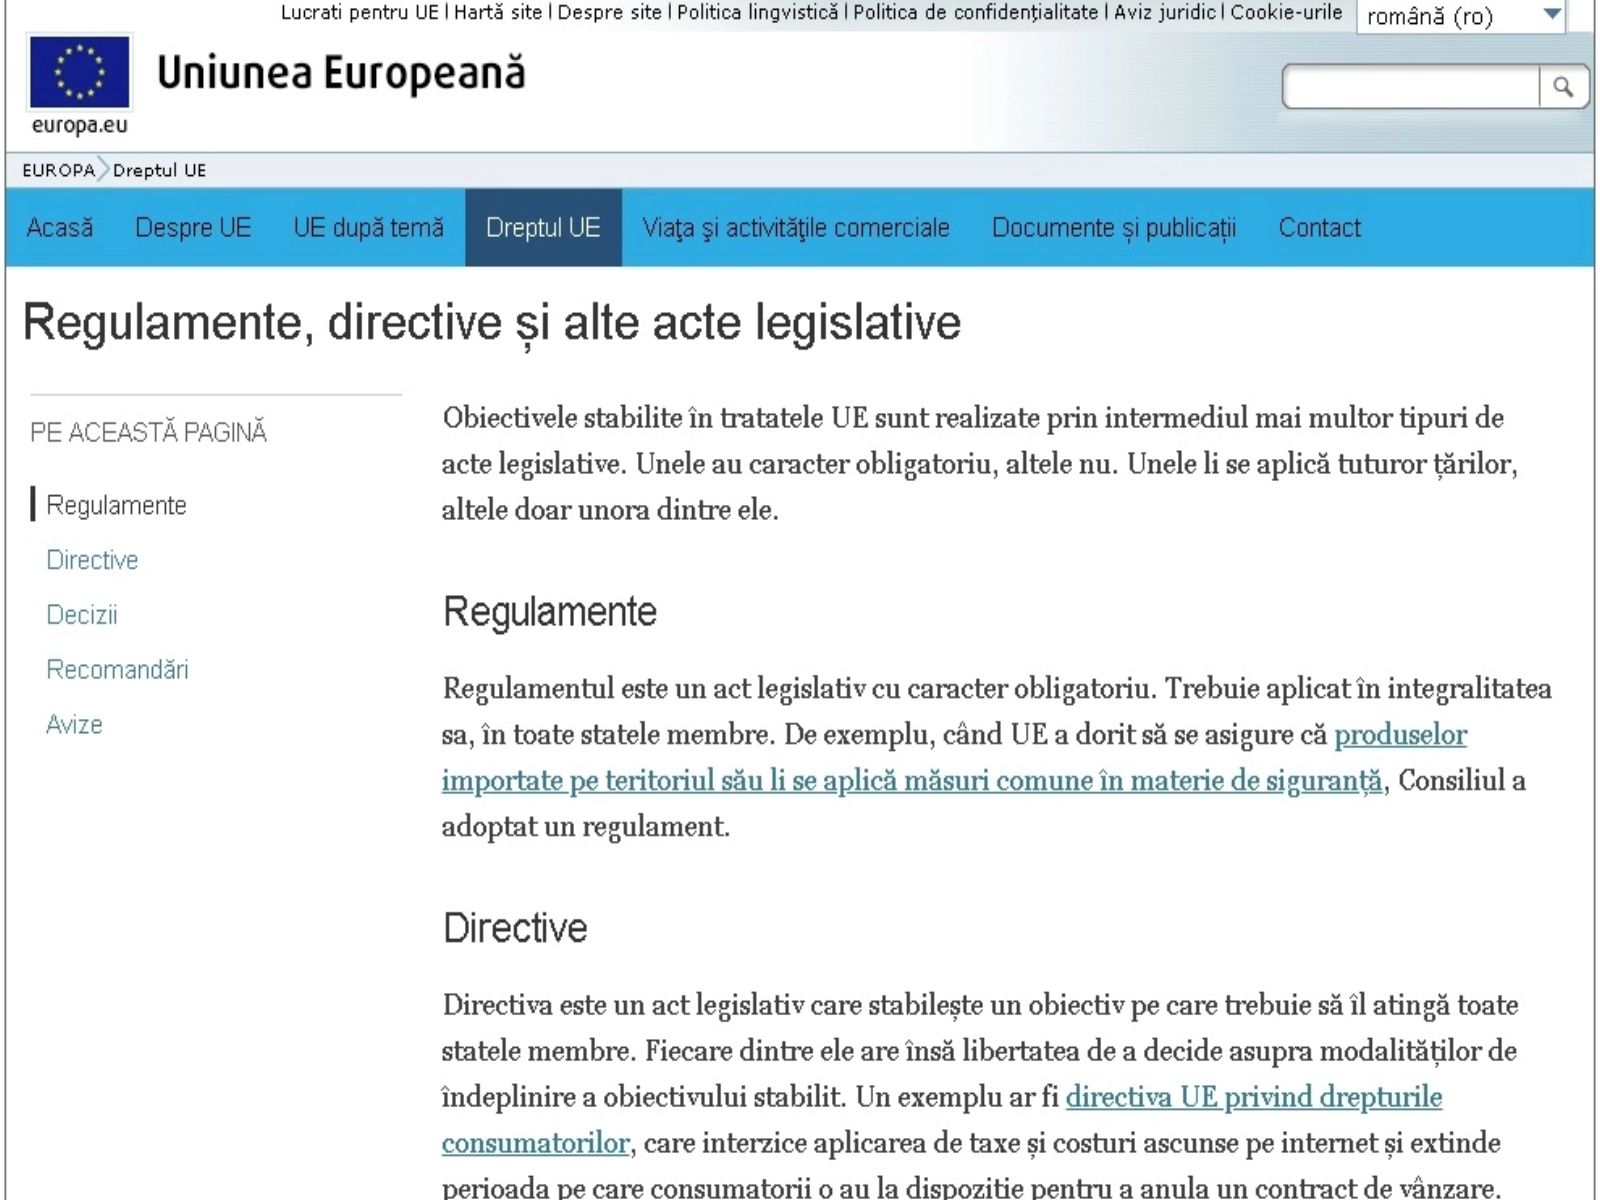Open Viața și activitățile comerciale menu

coord(795,228)
